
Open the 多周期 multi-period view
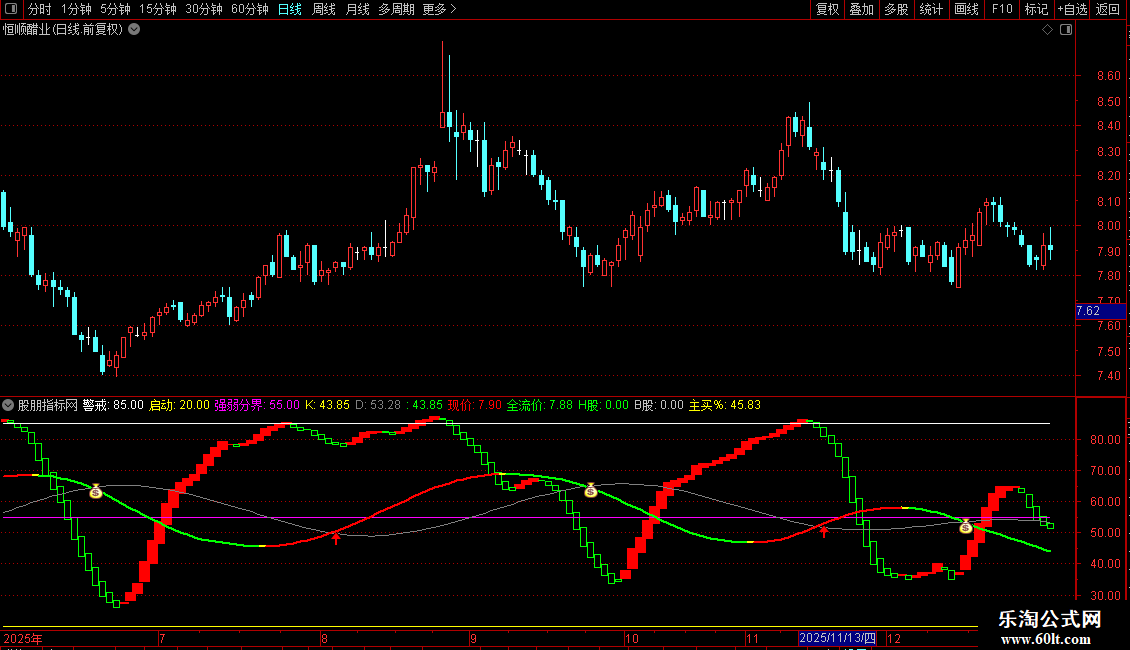click(396, 9)
